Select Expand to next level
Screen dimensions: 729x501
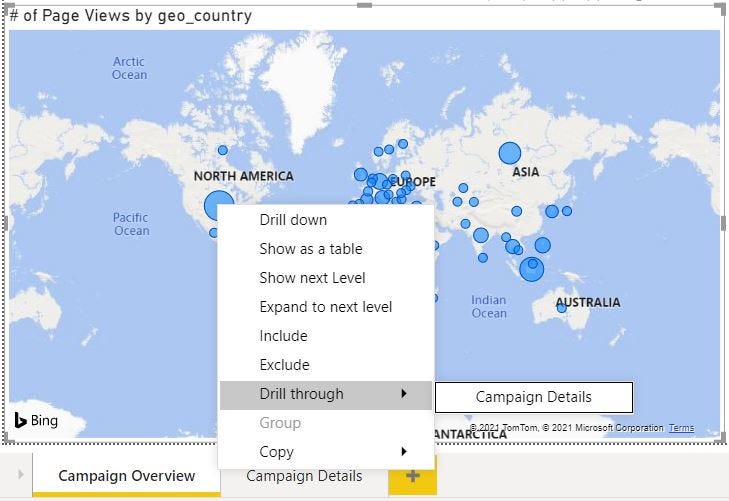[325, 307]
